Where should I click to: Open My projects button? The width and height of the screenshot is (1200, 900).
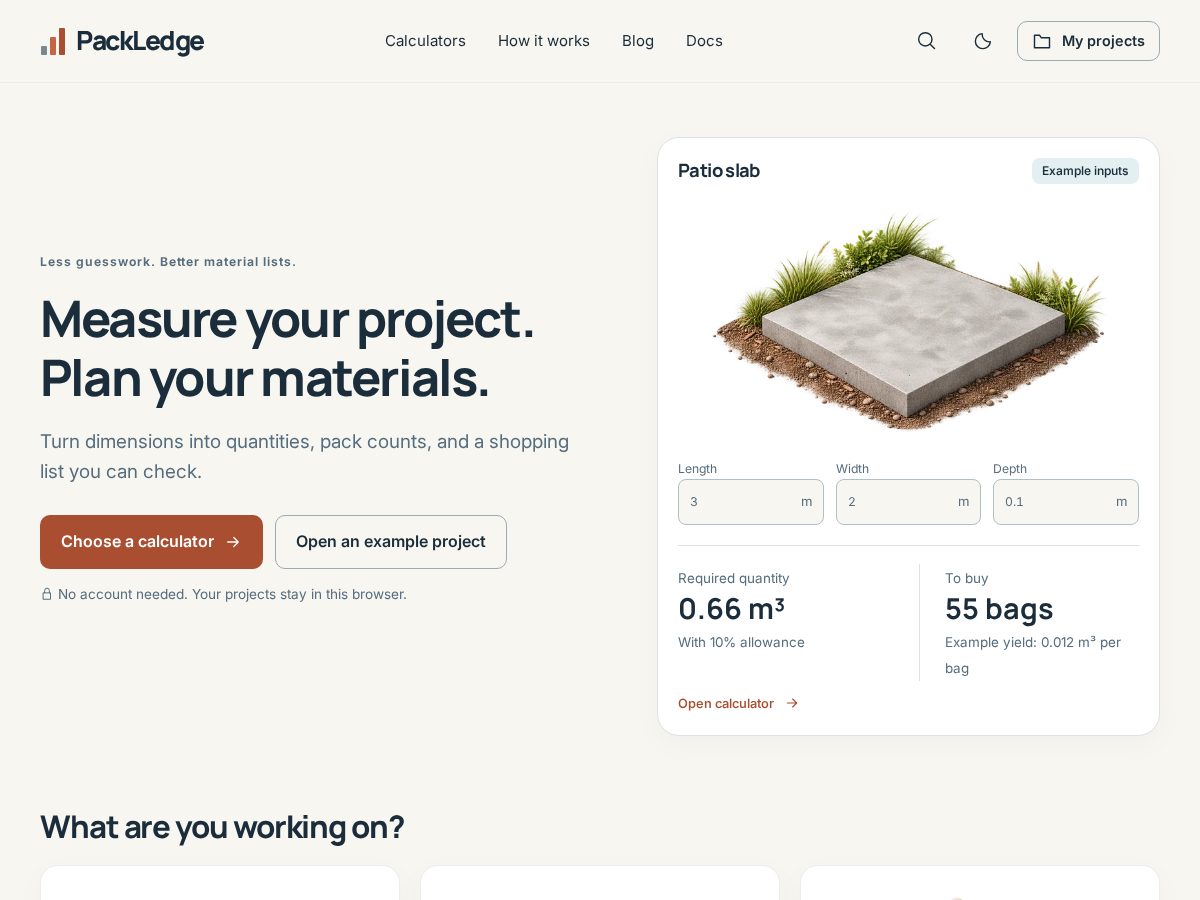(x=1088, y=41)
